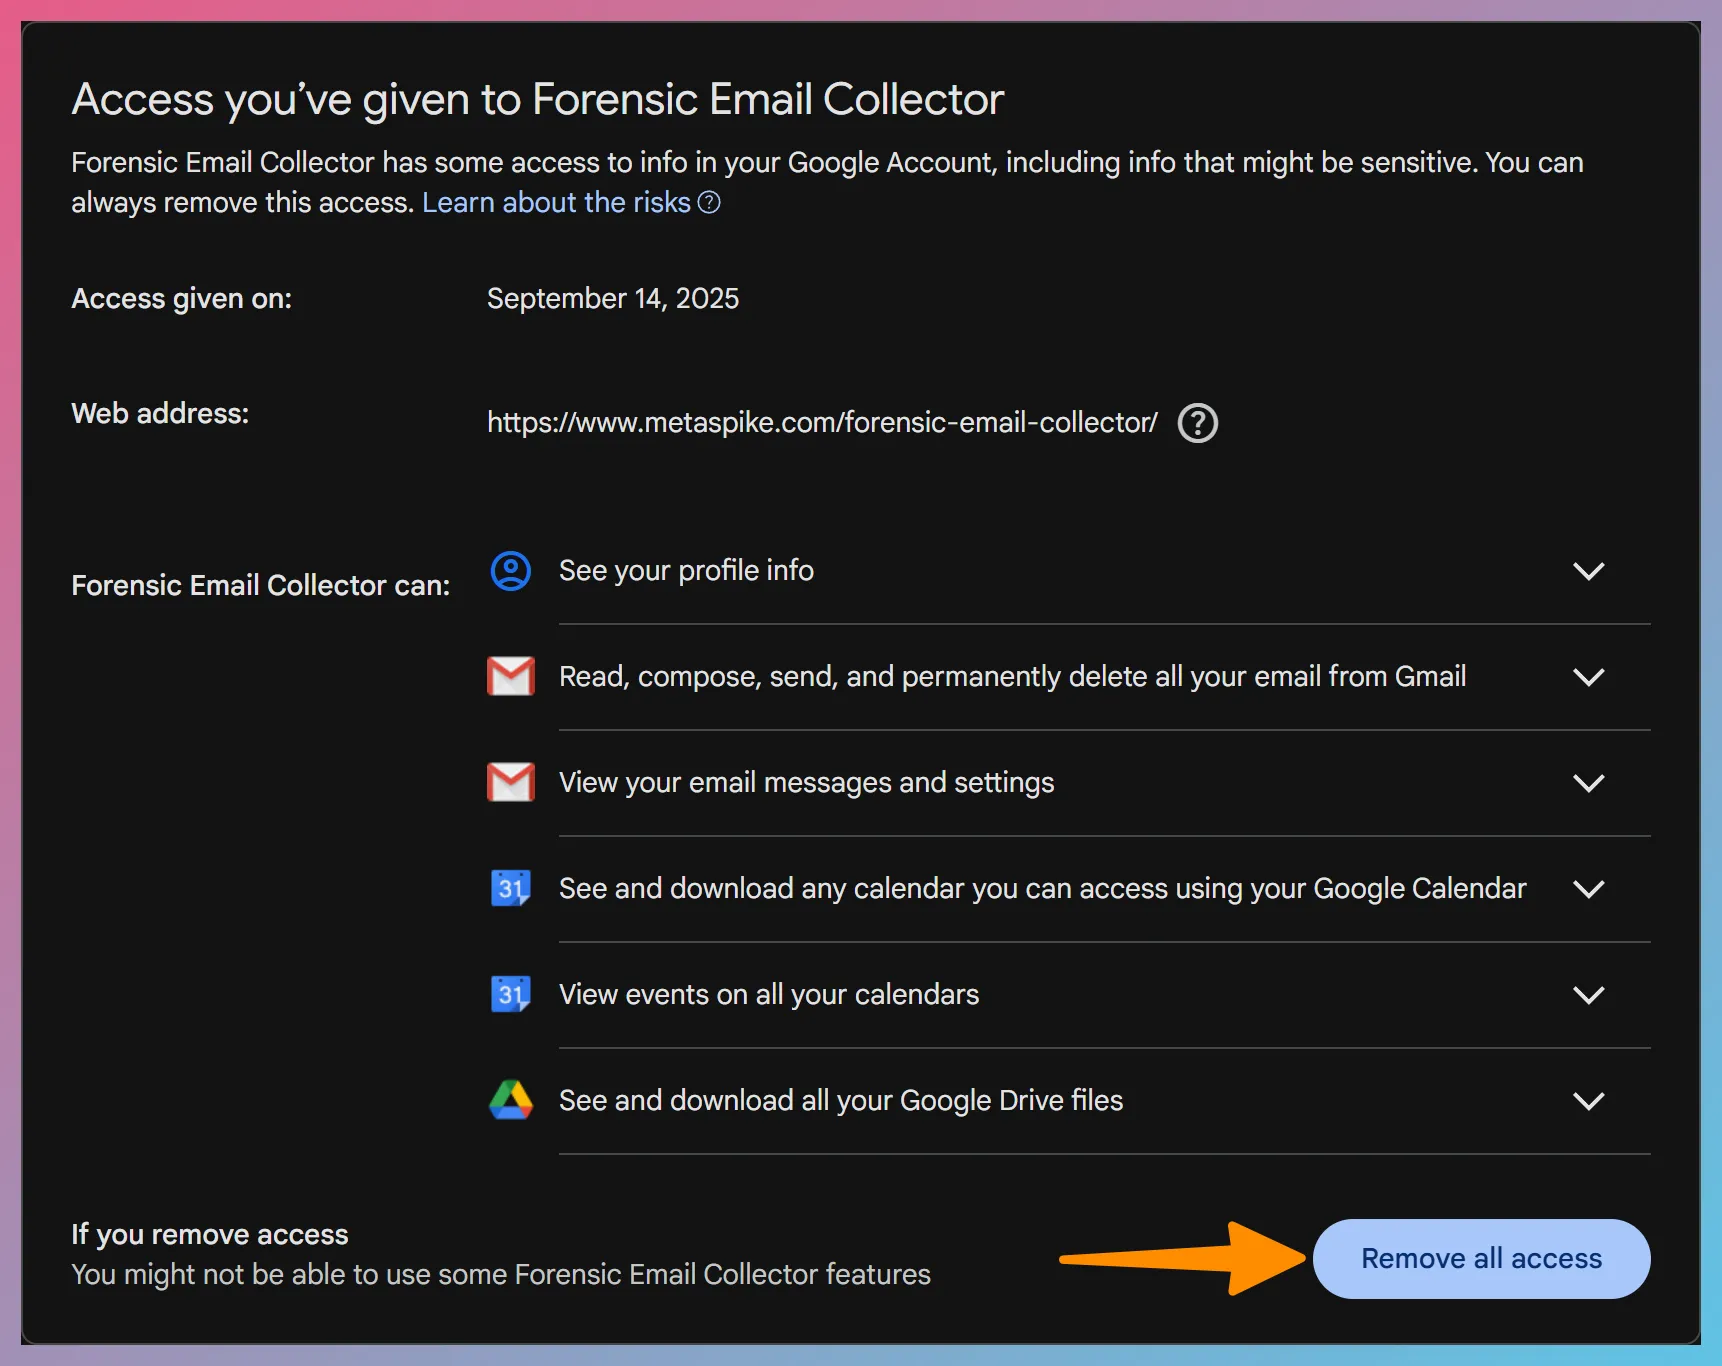Click the blue profile info icon

click(x=510, y=571)
